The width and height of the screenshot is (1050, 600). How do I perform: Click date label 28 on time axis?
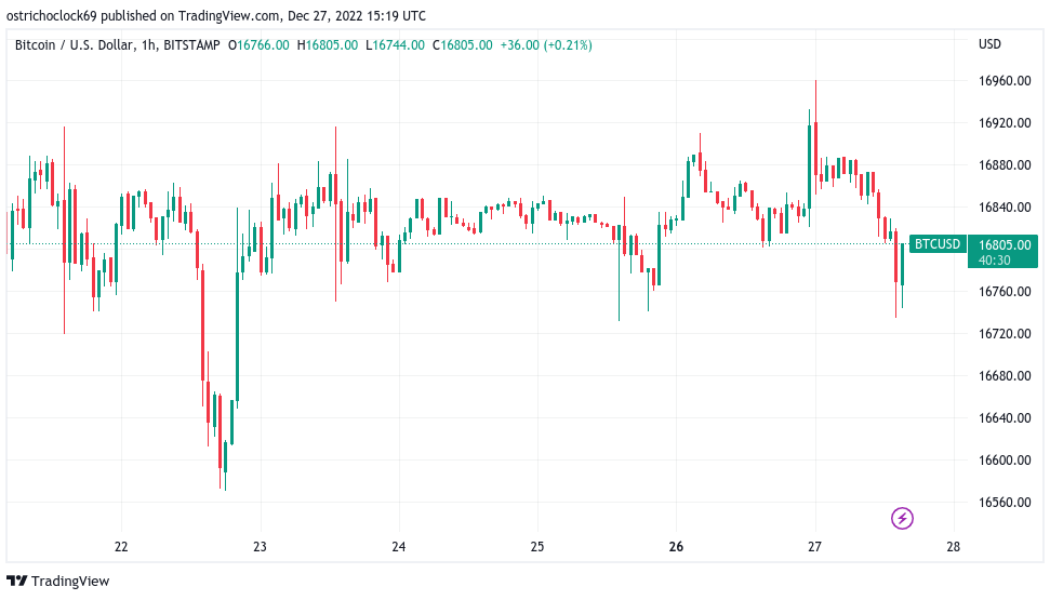point(953,546)
